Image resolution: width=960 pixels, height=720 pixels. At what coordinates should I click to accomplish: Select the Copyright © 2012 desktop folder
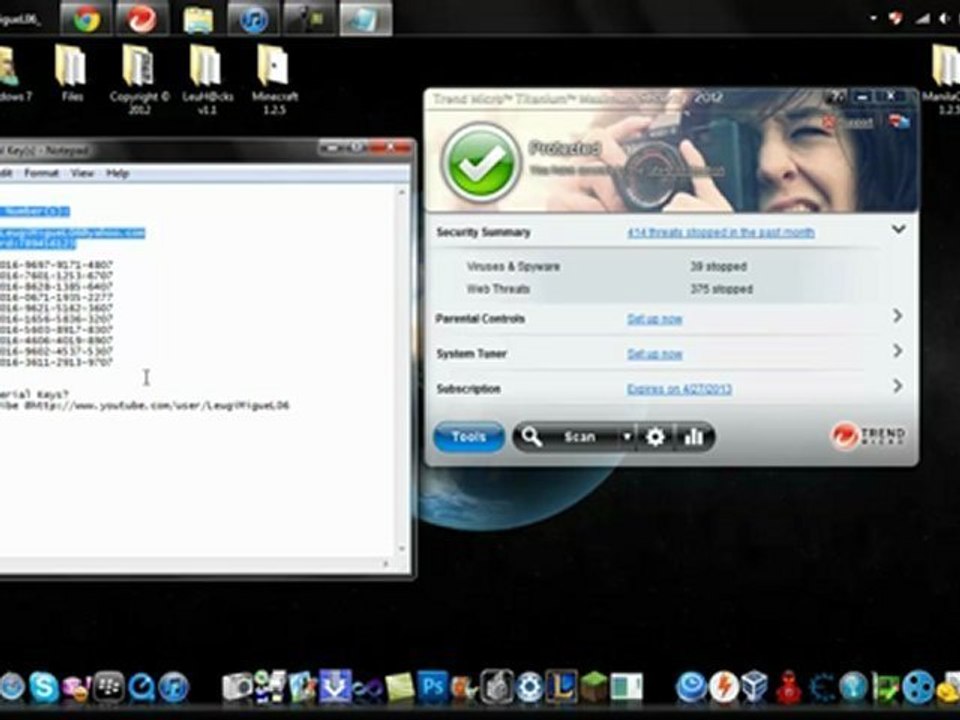139,78
